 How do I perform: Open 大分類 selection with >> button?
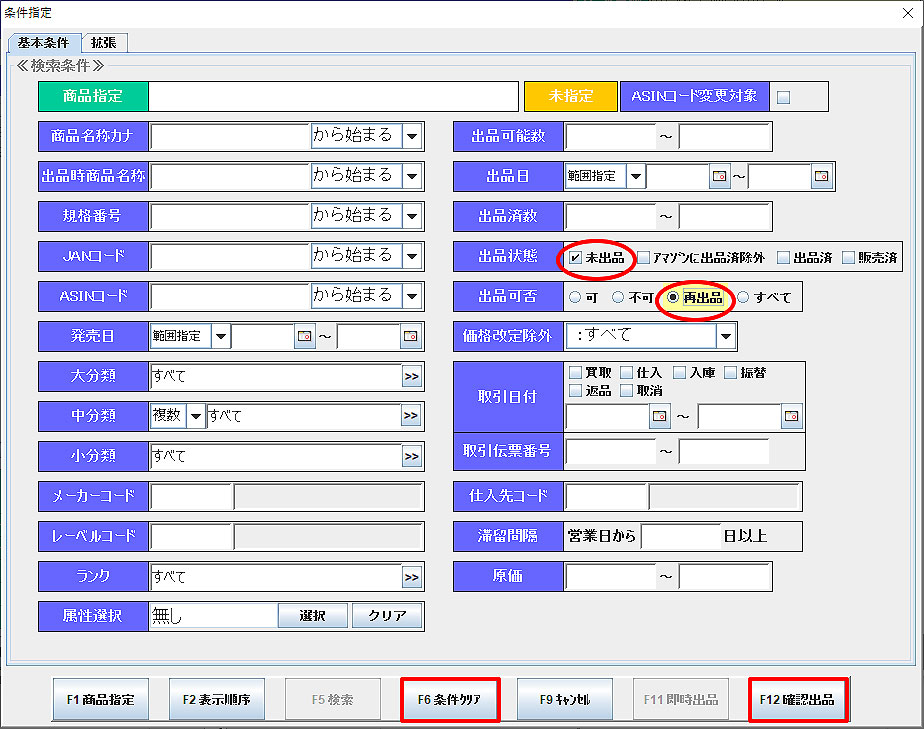click(x=411, y=376)
